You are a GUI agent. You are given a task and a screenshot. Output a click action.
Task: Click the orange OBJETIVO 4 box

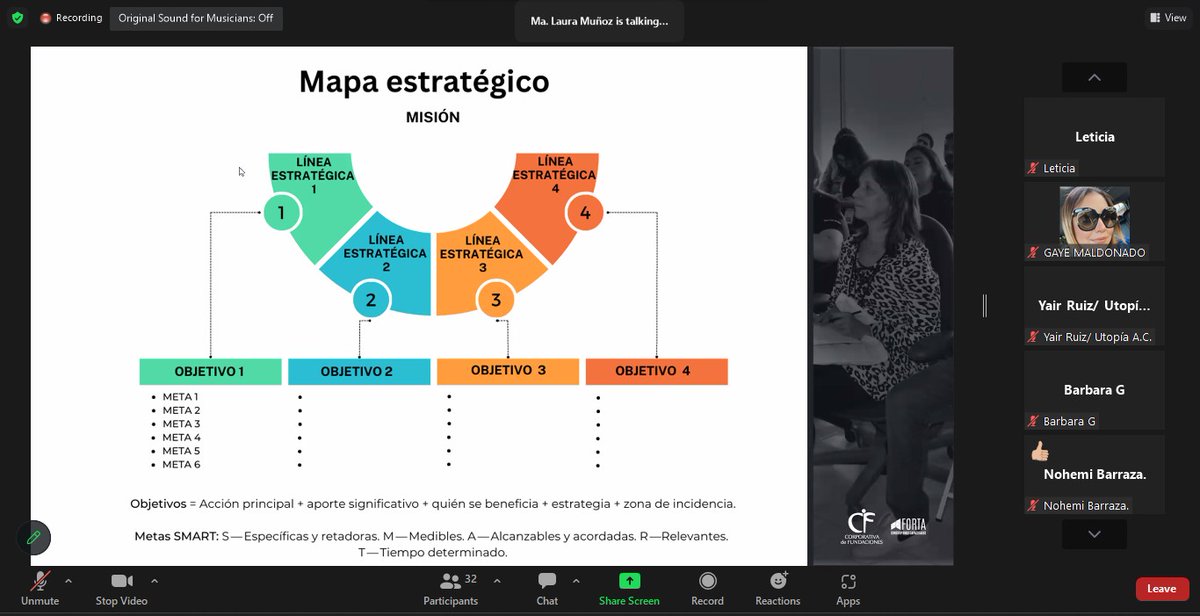[x=656, y=371]
